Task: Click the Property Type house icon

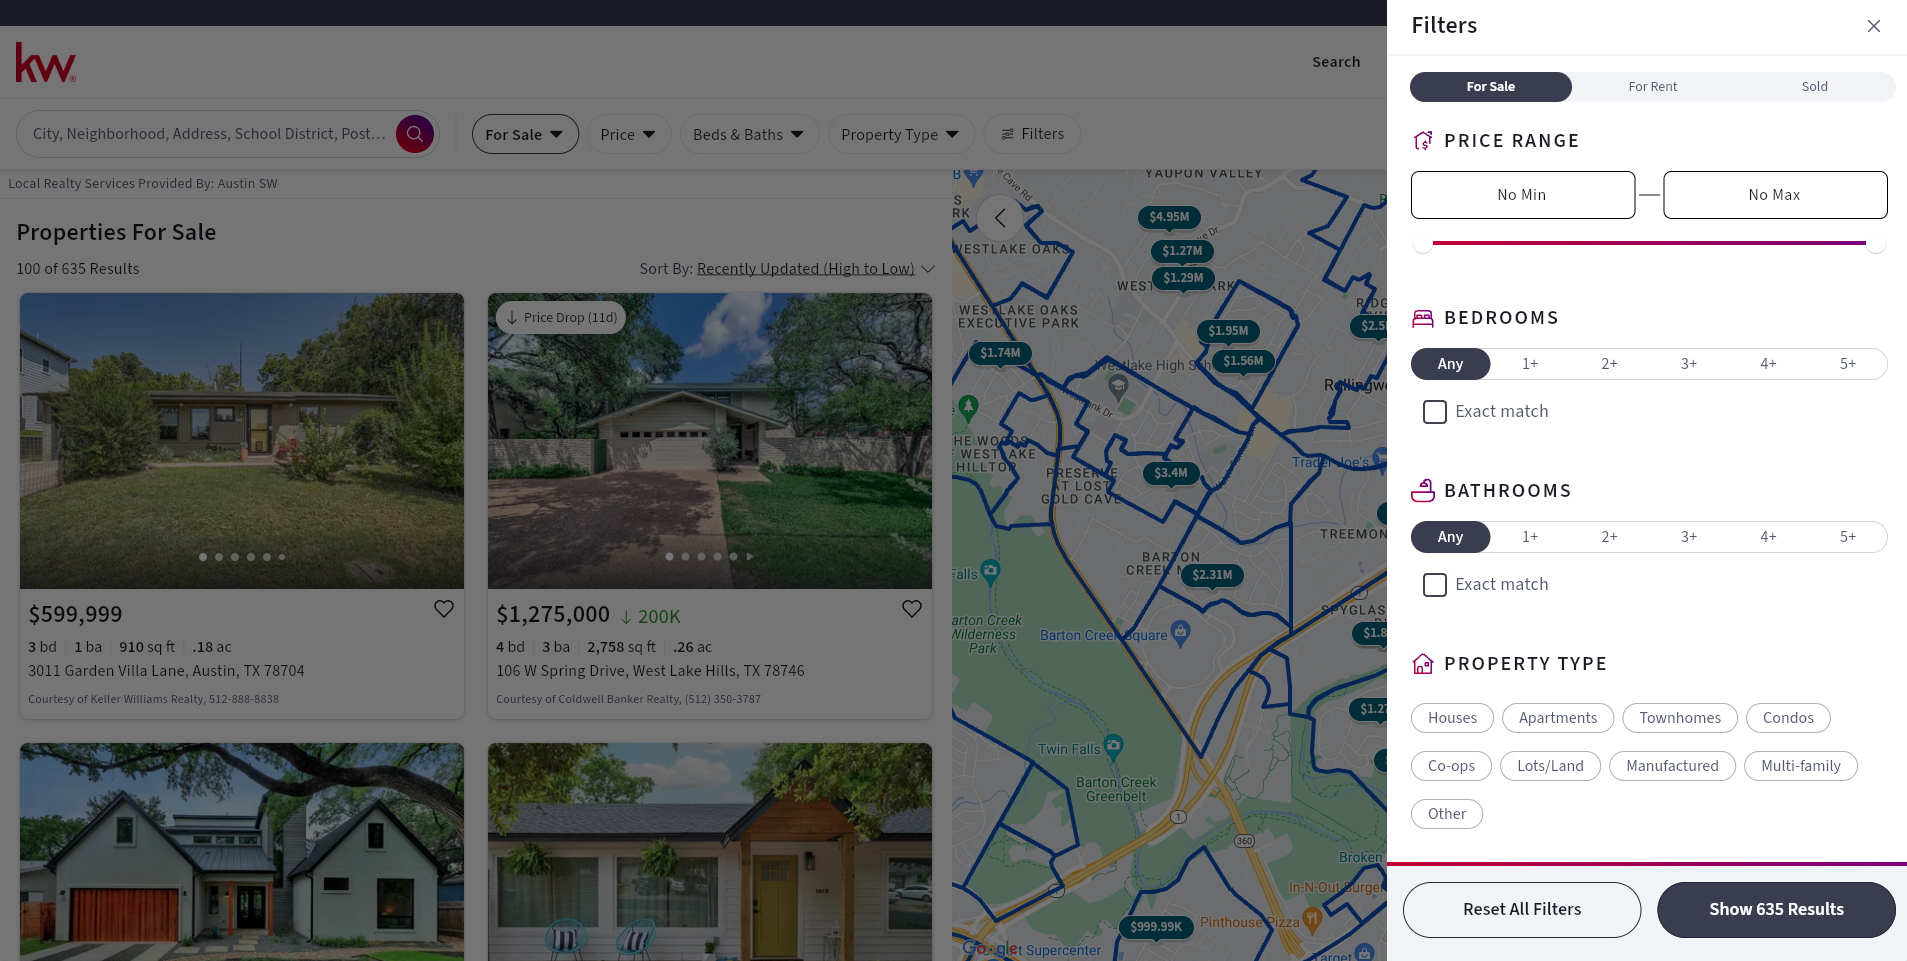Action: coord(1423,664)
